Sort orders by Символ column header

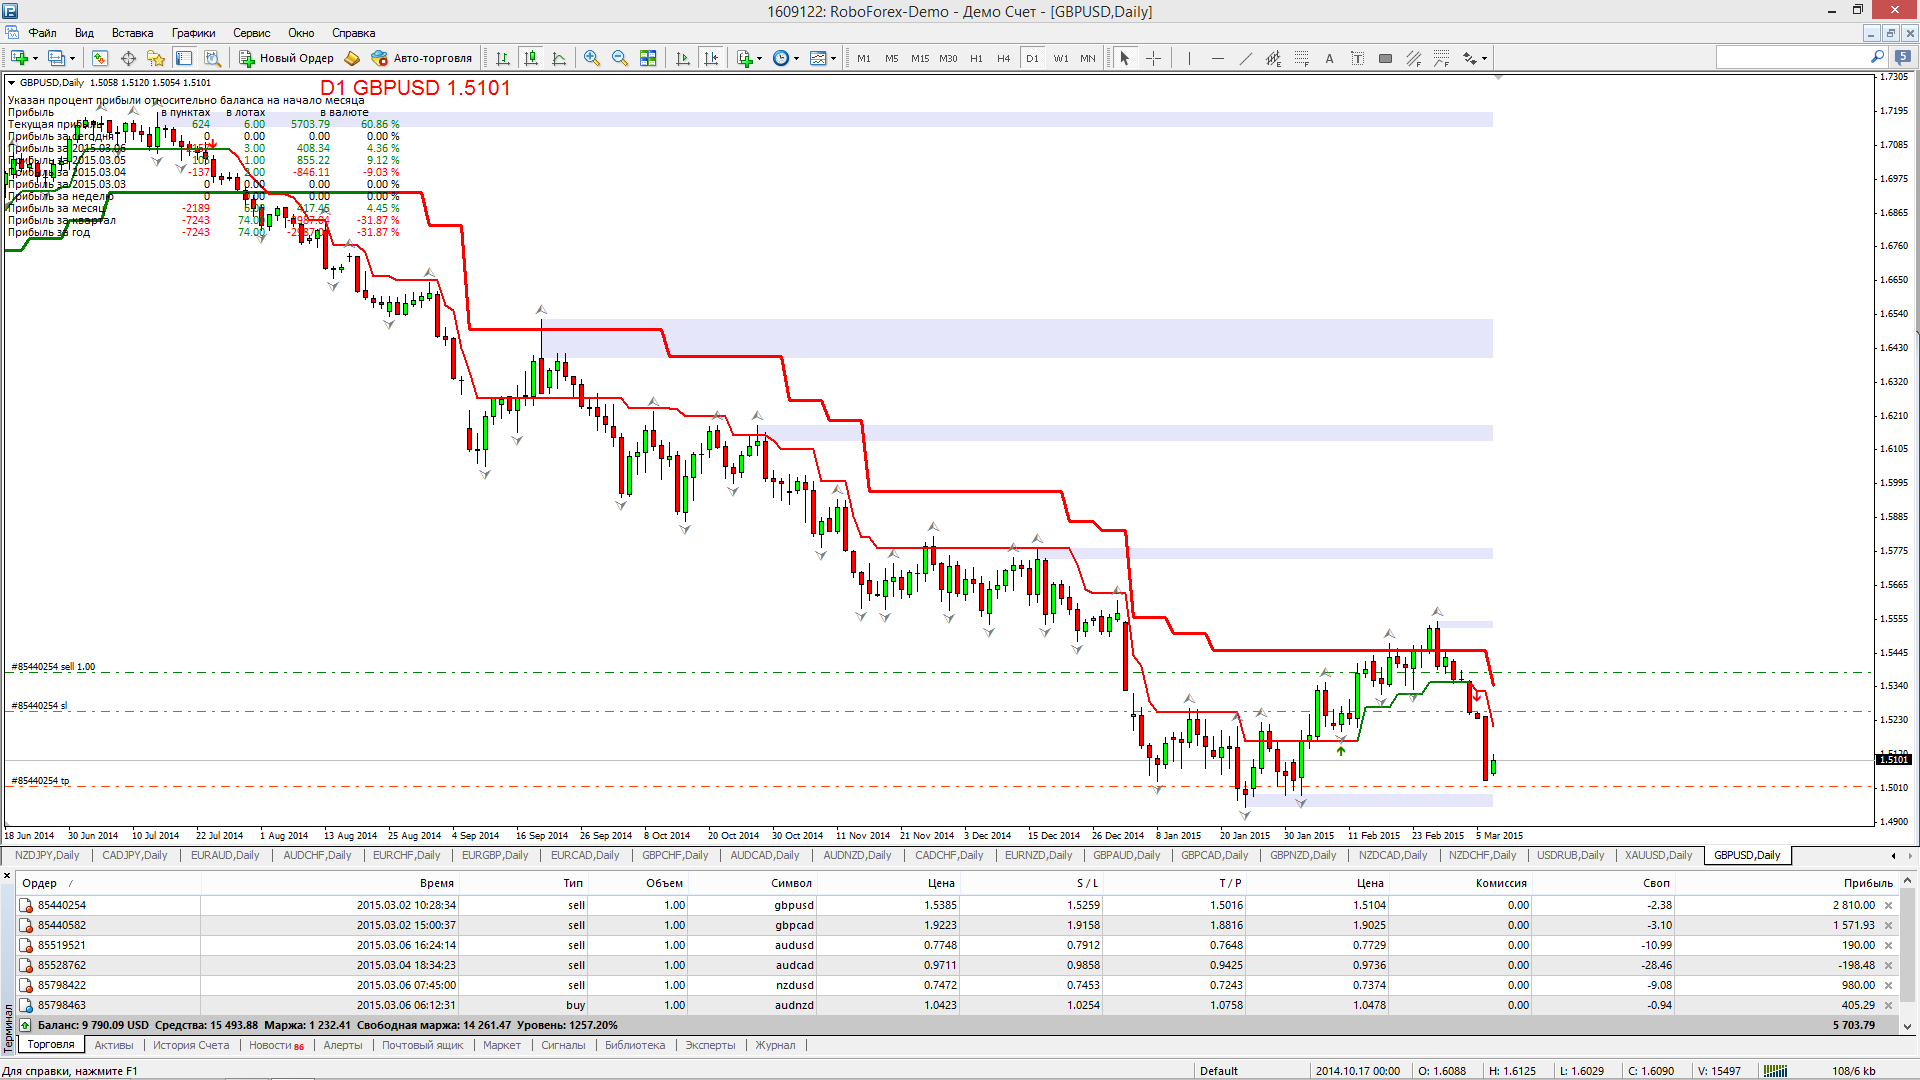(x=792, y=883)
